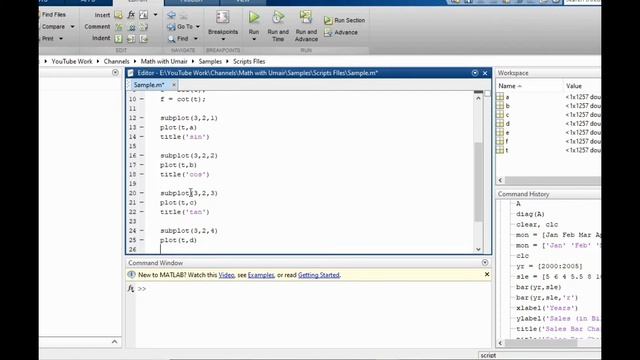The image size is (640, 360).
Task: Open the Go To dropdown arrow
Action: point(198,27)
